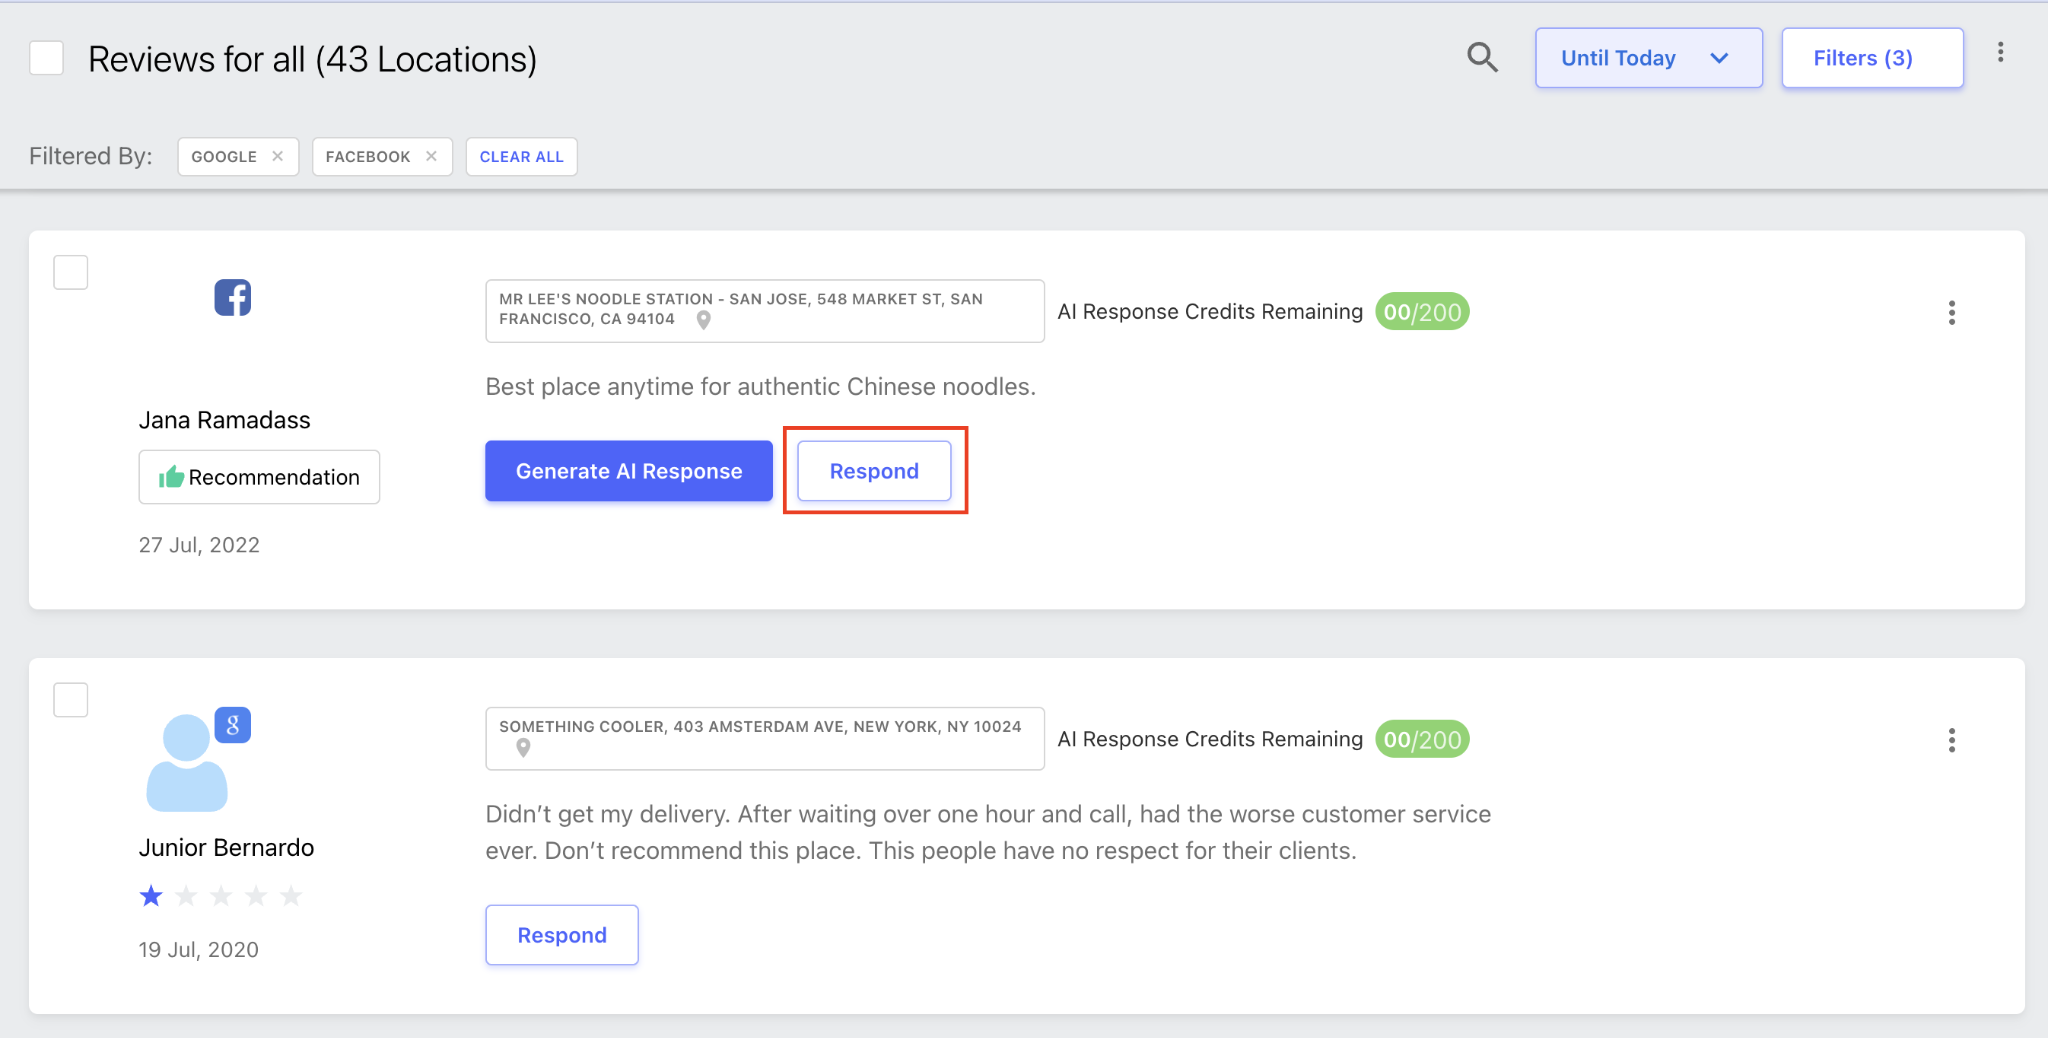Click the name Jana Ramadass
The height and width of the screenshot is (1038, 2048).
tap(225, 420)
